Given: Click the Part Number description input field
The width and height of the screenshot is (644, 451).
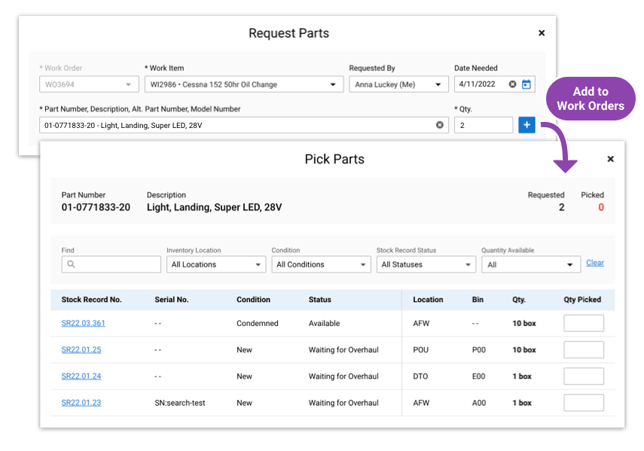Looking at the screenshot, I should click(x=244, y=125).
